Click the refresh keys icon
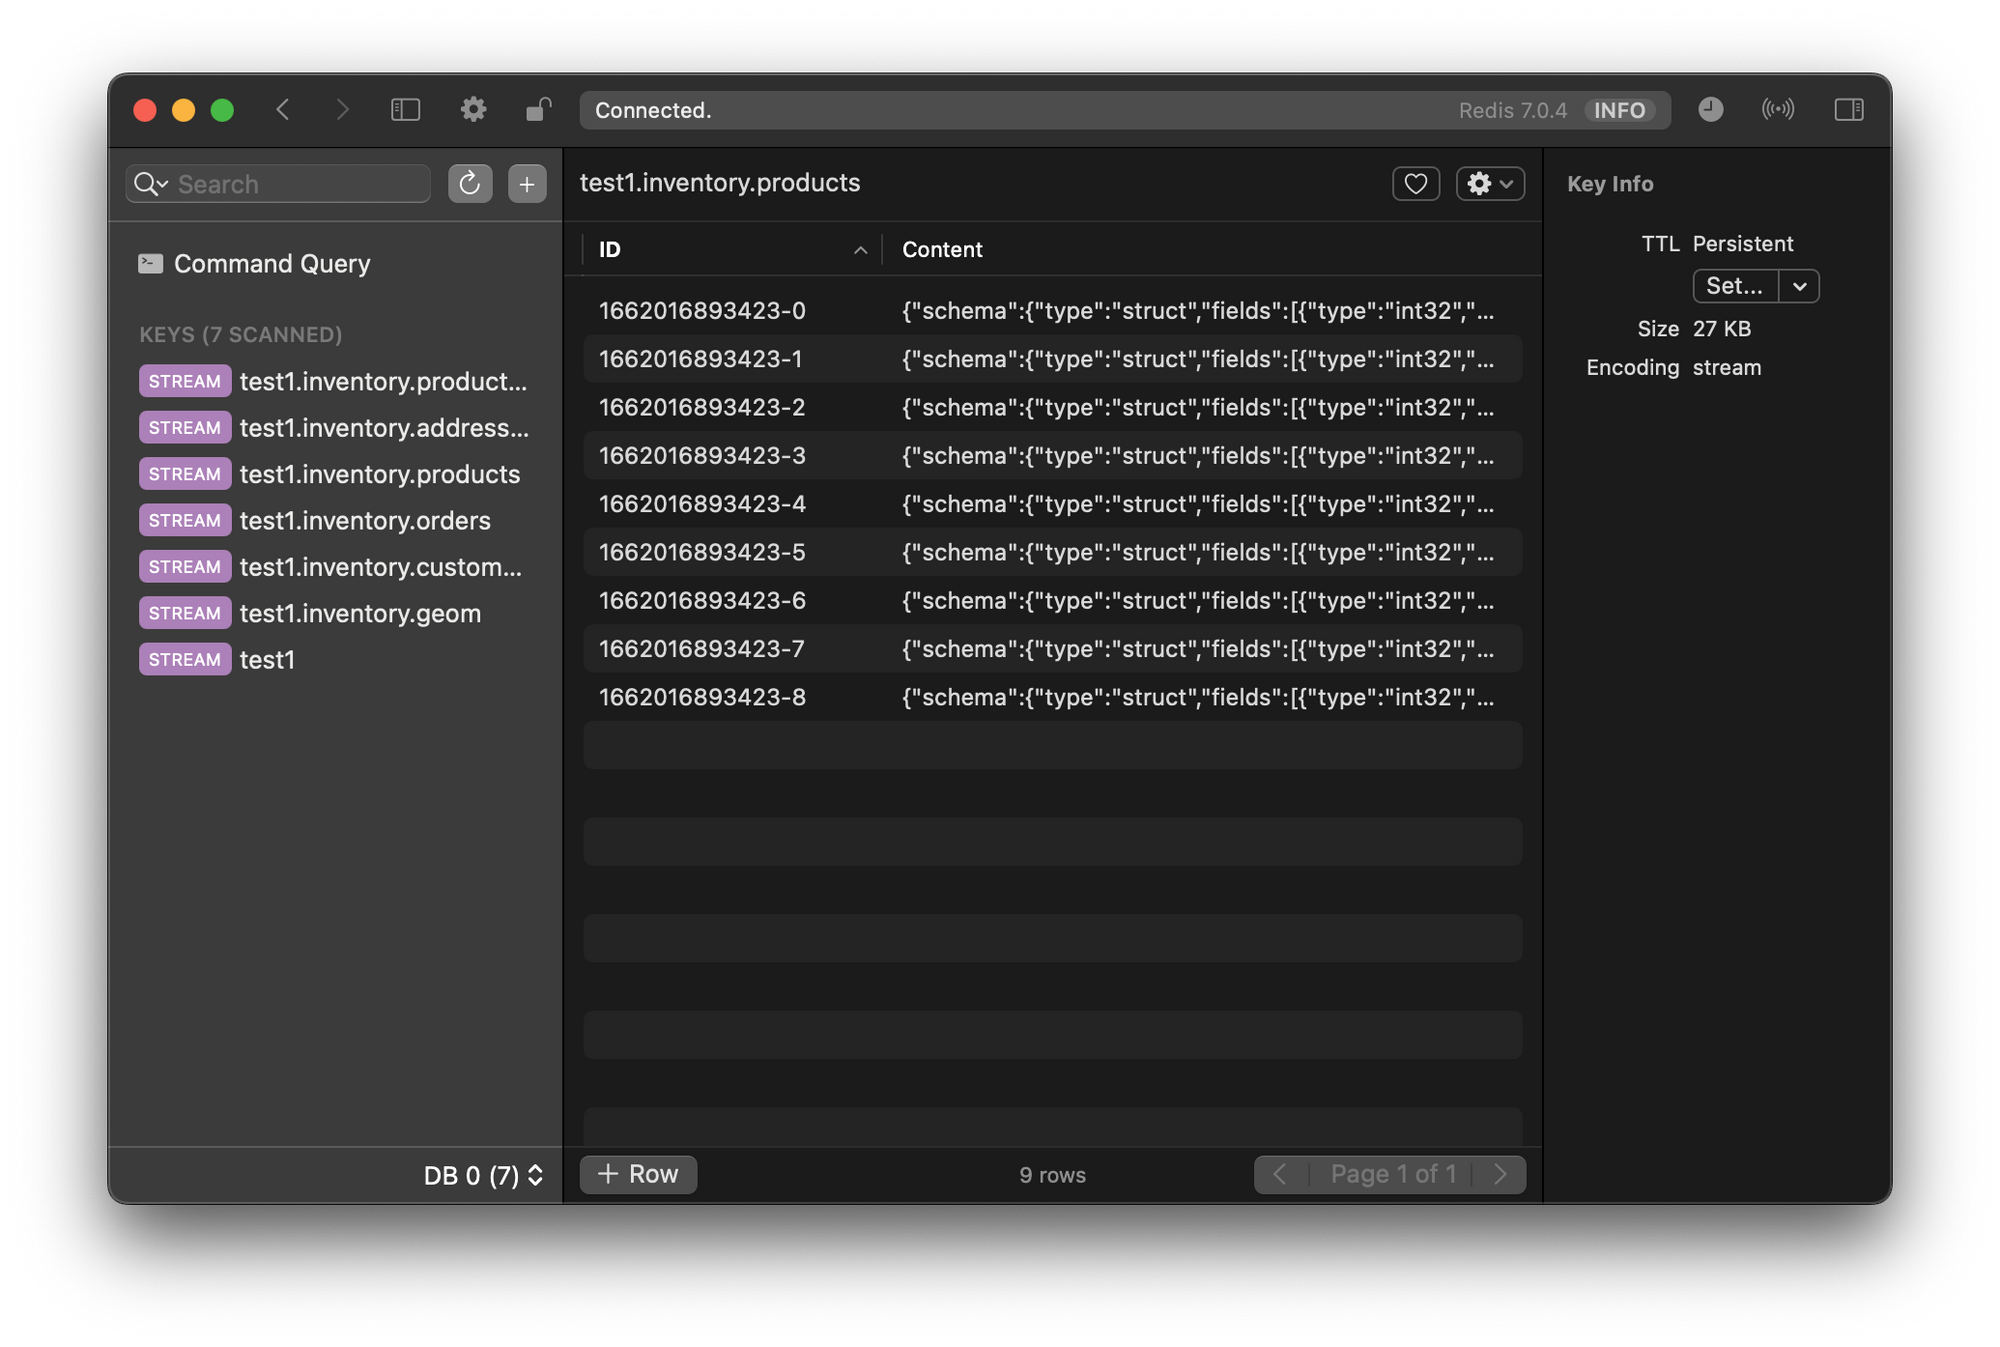Viewport: 2000px width, 1347px height. tap(469, 184)
